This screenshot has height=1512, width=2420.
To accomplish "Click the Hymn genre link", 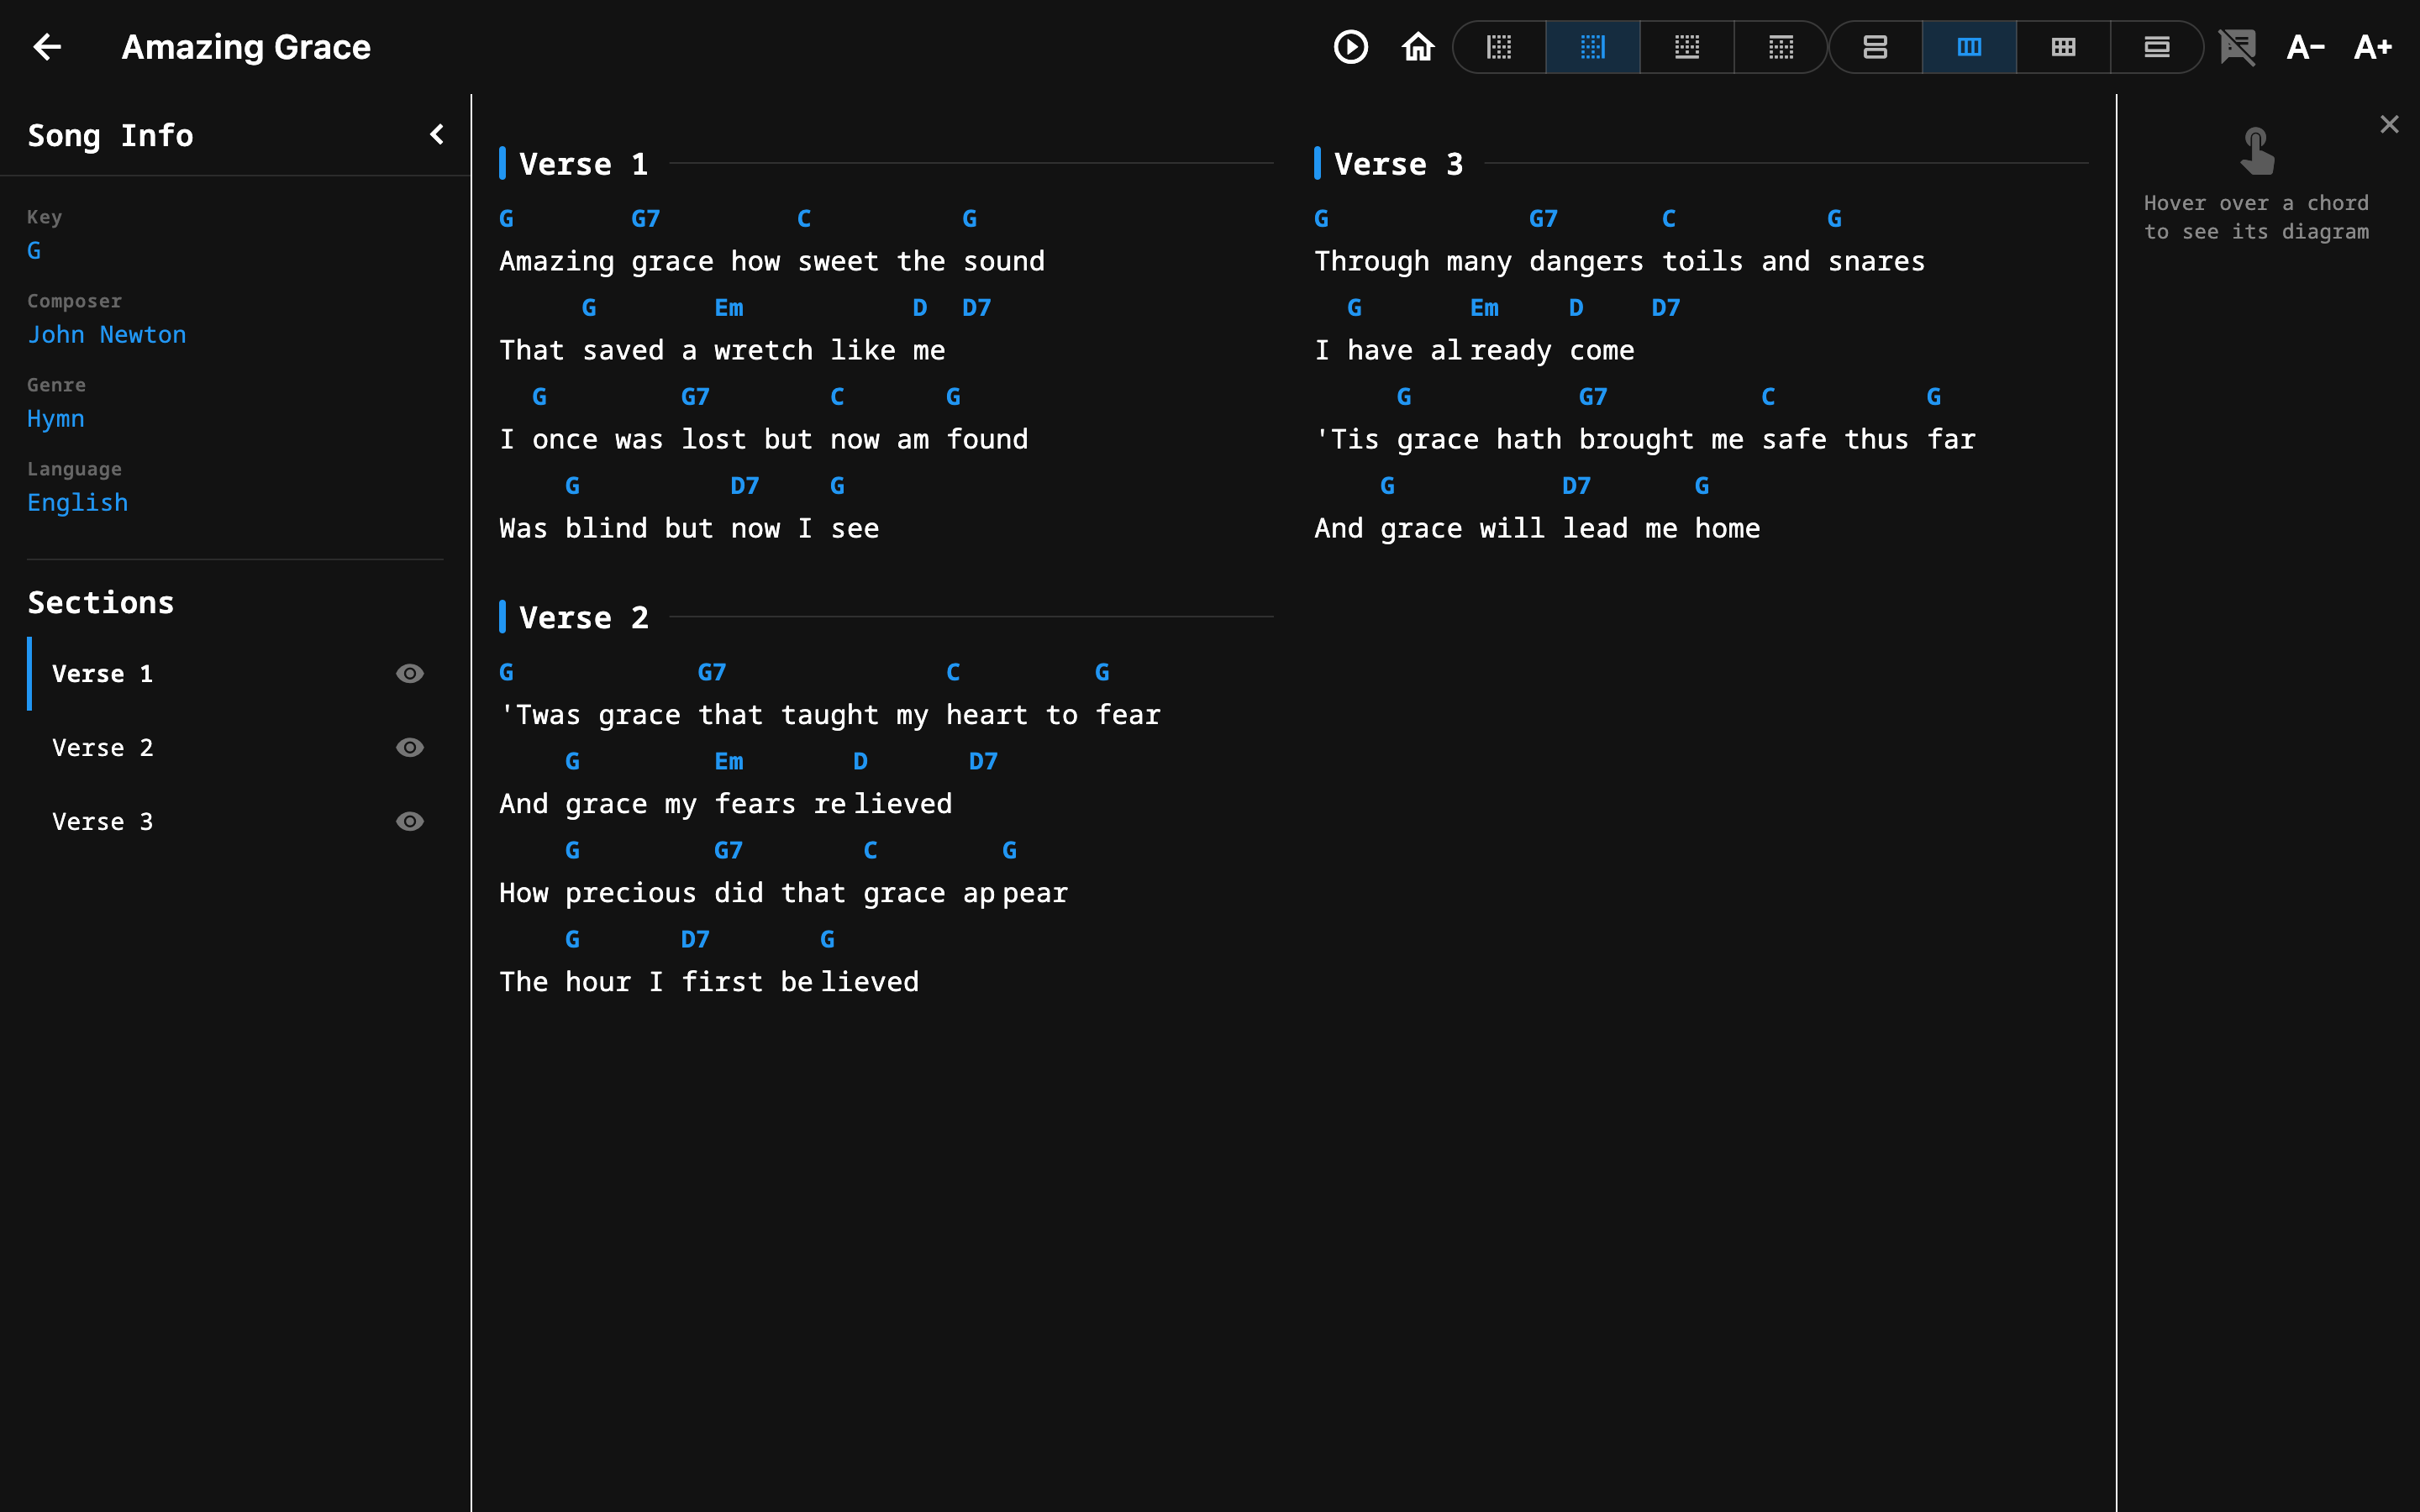I will (x=56, y=418).
